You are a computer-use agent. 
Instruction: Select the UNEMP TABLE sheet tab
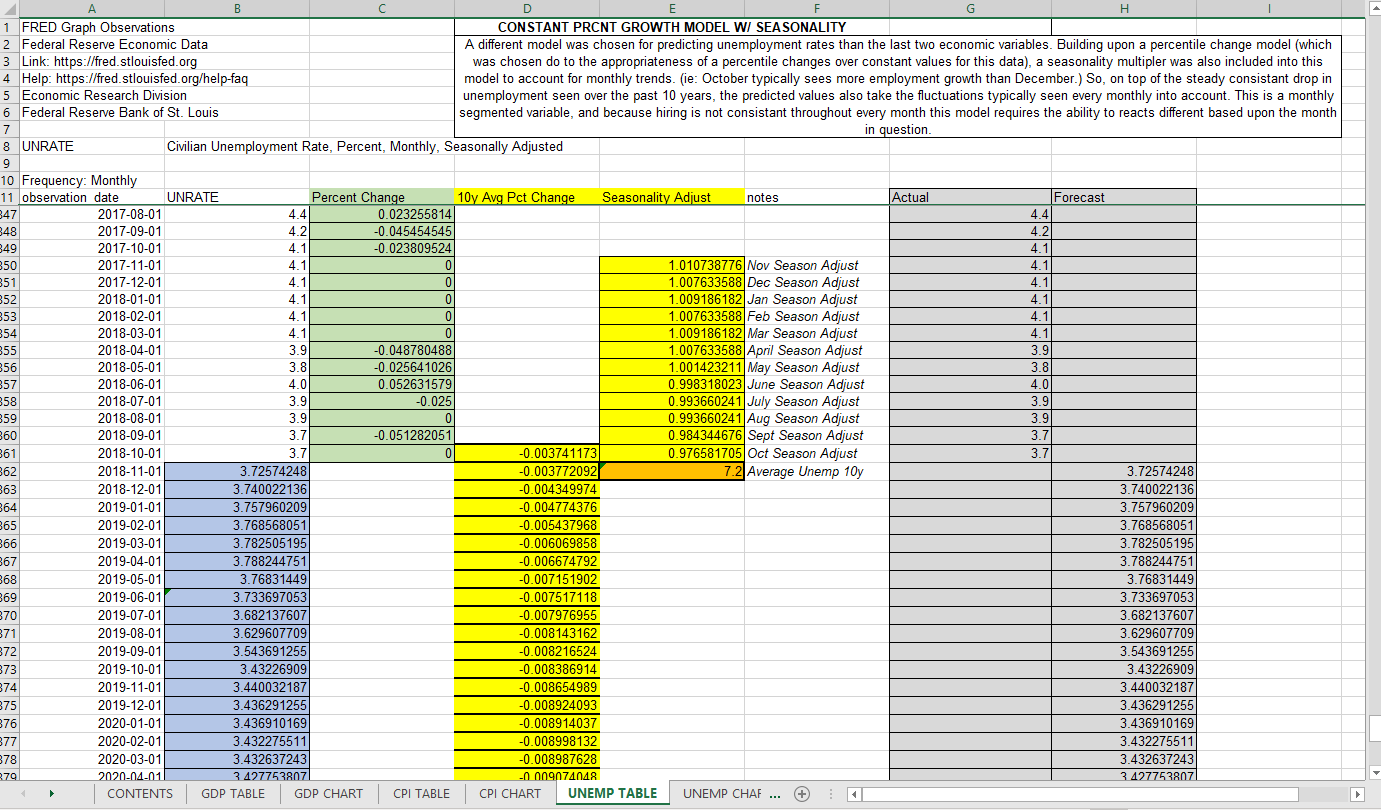tap(613, 793)
